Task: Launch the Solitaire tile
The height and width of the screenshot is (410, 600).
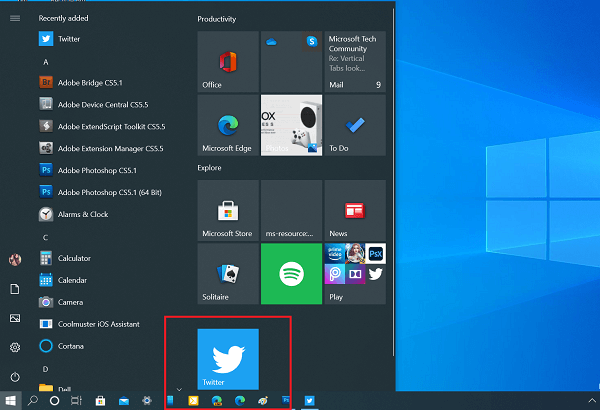Action: coord(228,274)
